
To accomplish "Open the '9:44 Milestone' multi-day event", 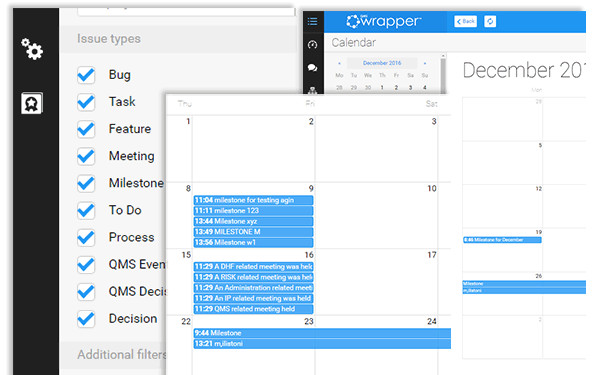I will pos(322,333).
